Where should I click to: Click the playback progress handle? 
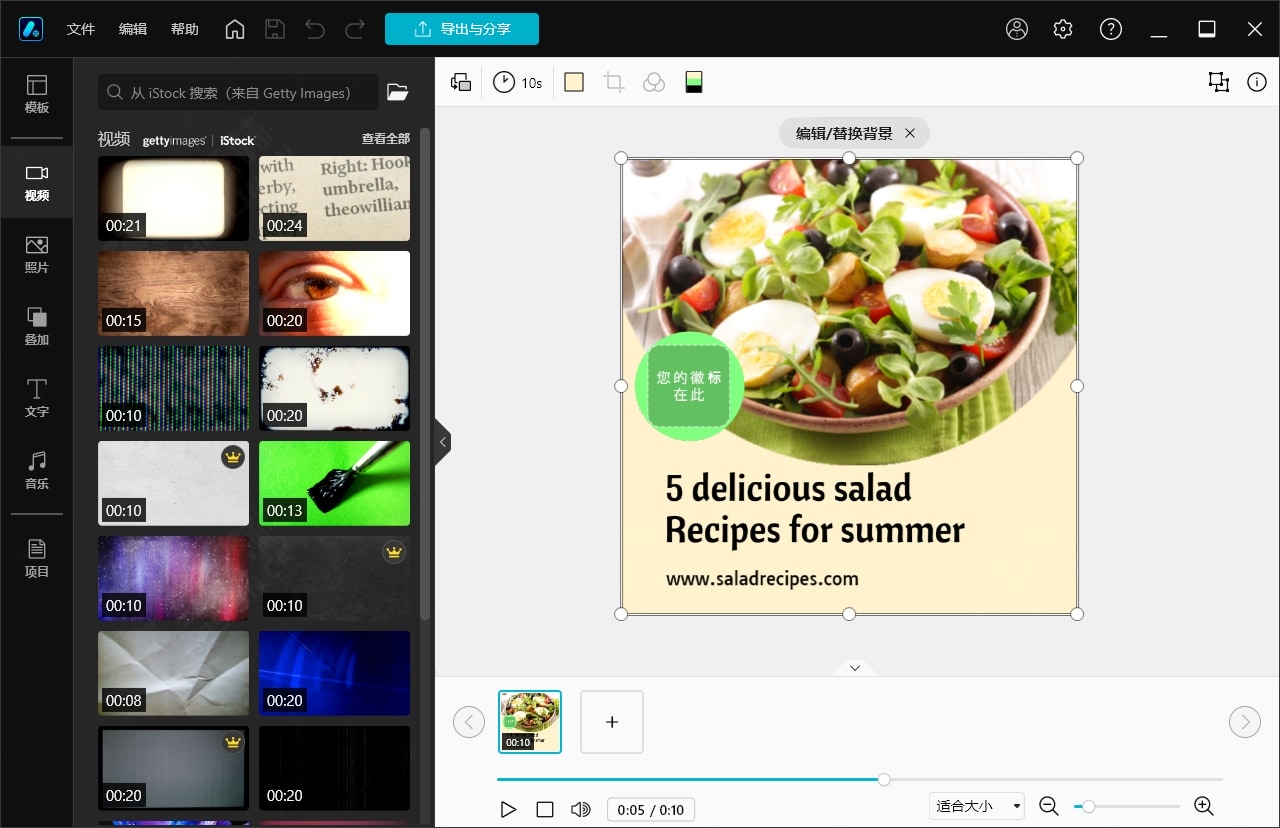(x=884, y=779)
